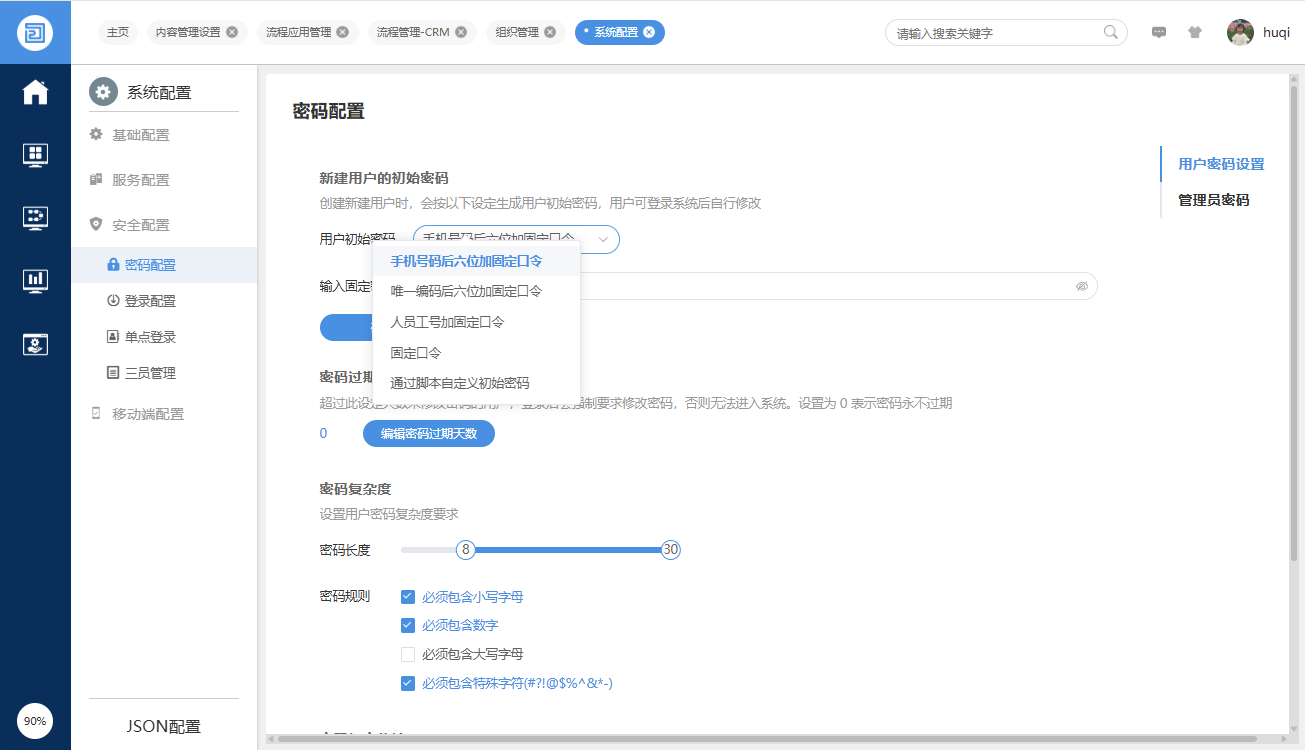Viewport: 1305px width, 750px height.
Task: Collapse the 用户初始密码 dropdown arrow
Action: (x=603, y=239)
